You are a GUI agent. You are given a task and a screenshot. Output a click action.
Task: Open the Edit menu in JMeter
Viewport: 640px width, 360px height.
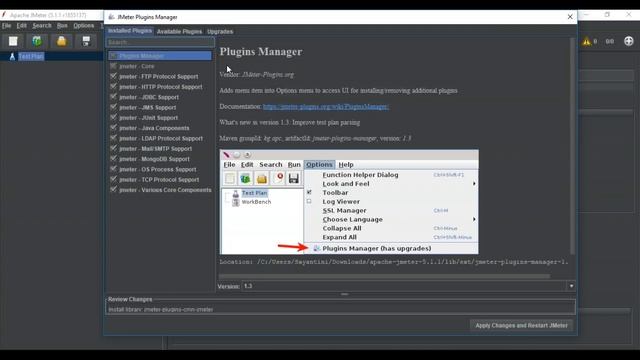click(x=22, y=25)
